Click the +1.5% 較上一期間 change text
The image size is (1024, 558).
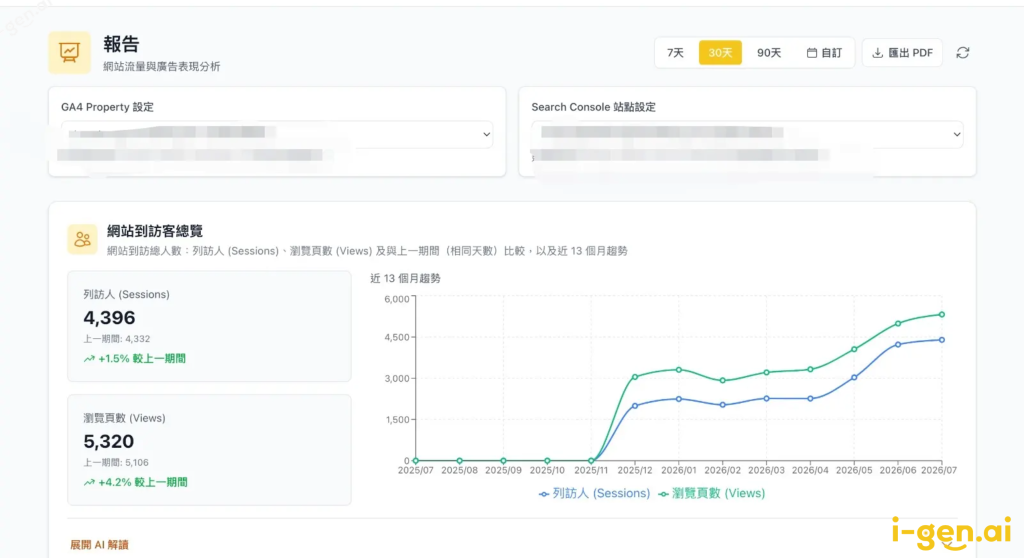135,358
